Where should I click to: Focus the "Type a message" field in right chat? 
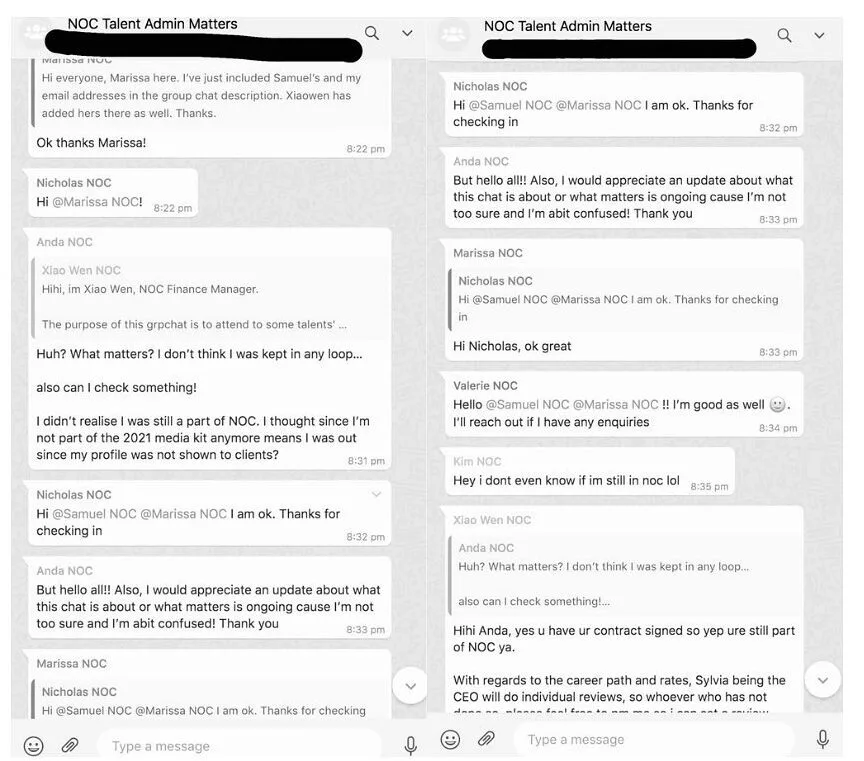[655, 740]
